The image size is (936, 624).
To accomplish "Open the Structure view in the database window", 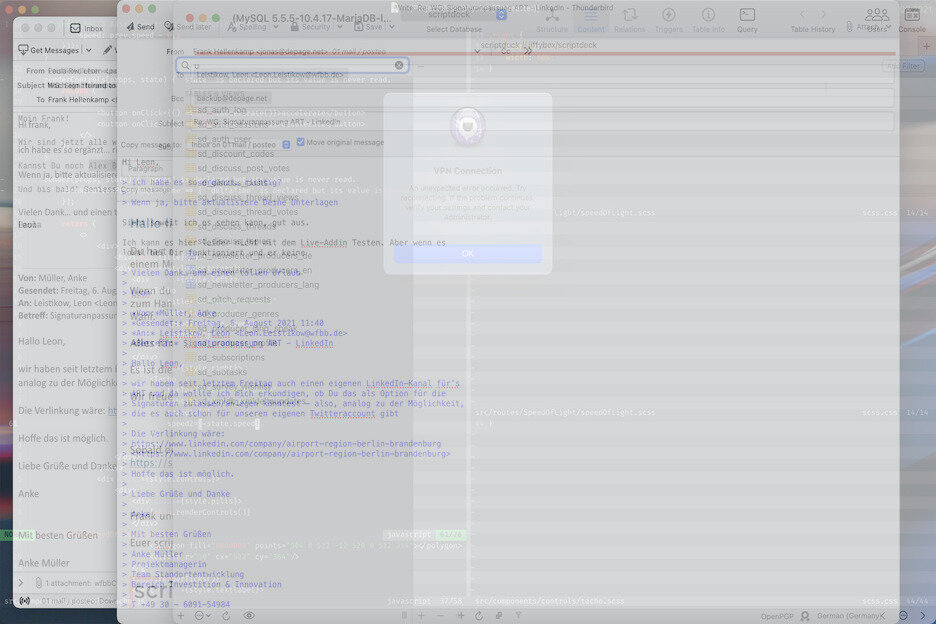I will pyautogui.click(x=552, y=20).
